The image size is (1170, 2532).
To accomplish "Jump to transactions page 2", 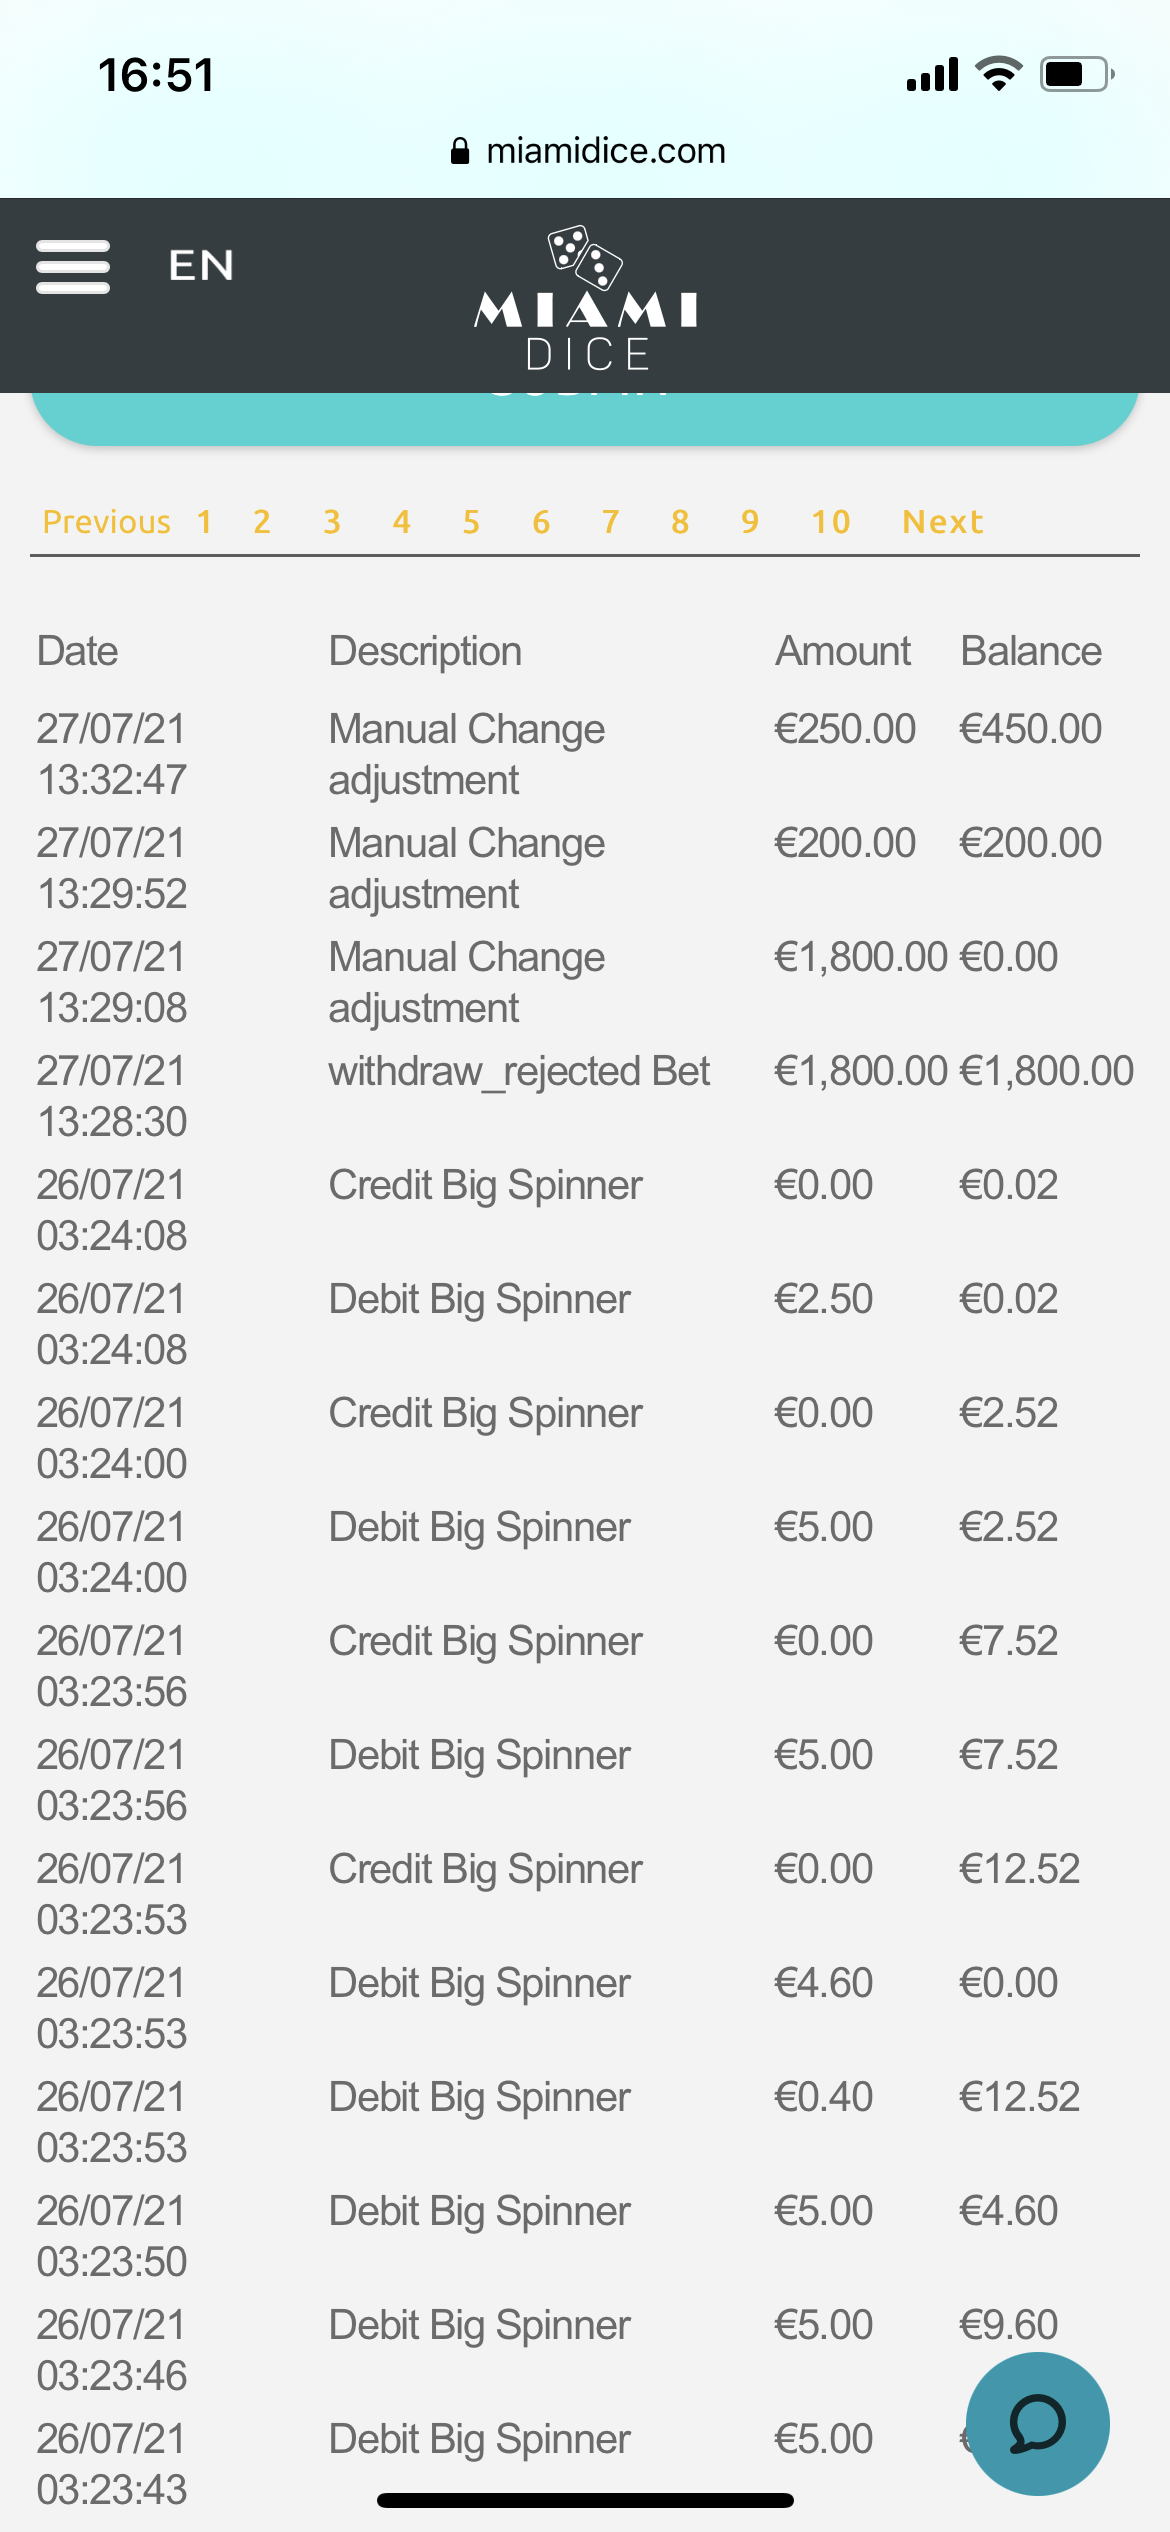I will coord(262,522).
